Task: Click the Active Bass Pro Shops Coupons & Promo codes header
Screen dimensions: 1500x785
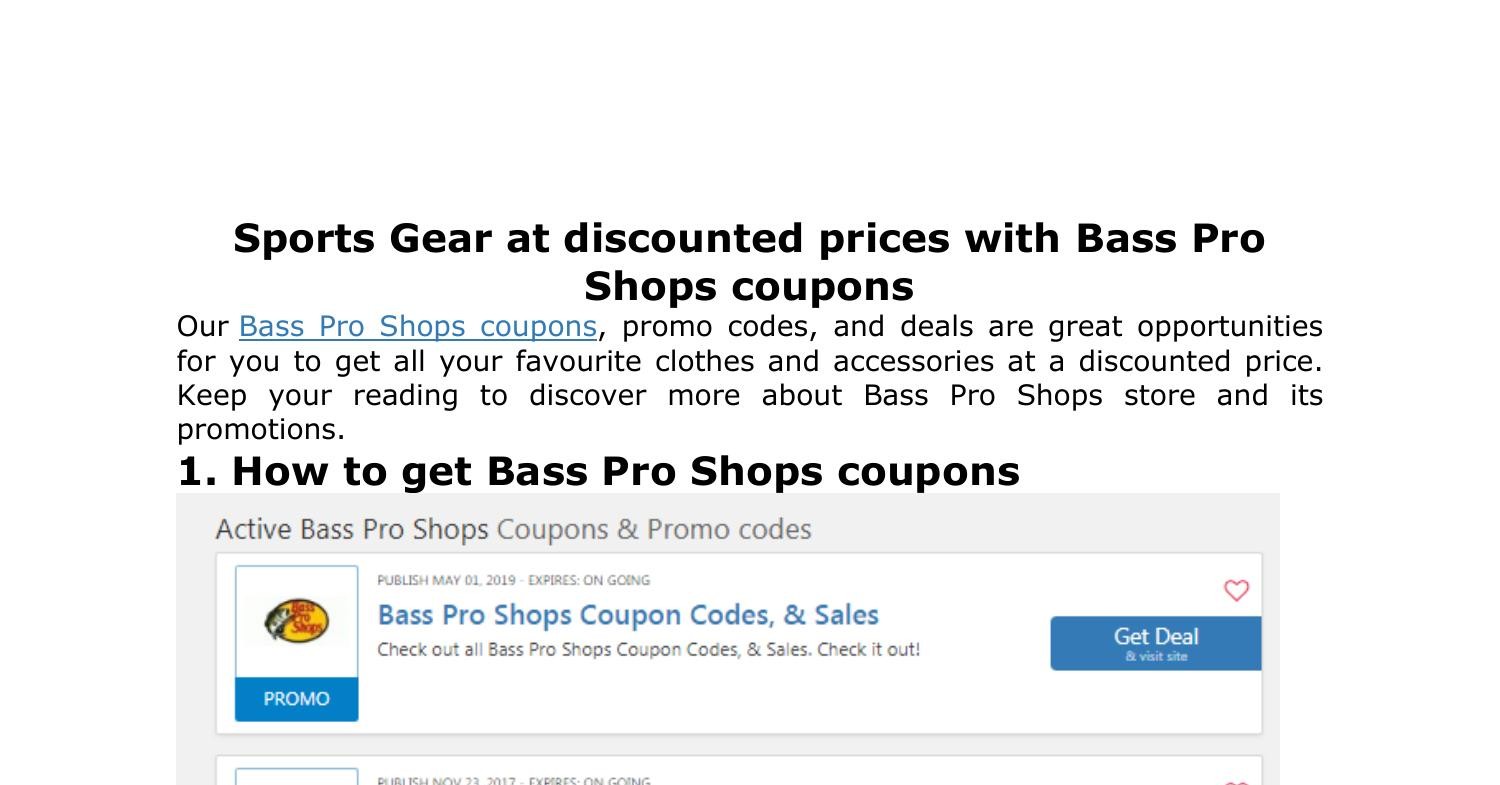Action: pos(513,529)
